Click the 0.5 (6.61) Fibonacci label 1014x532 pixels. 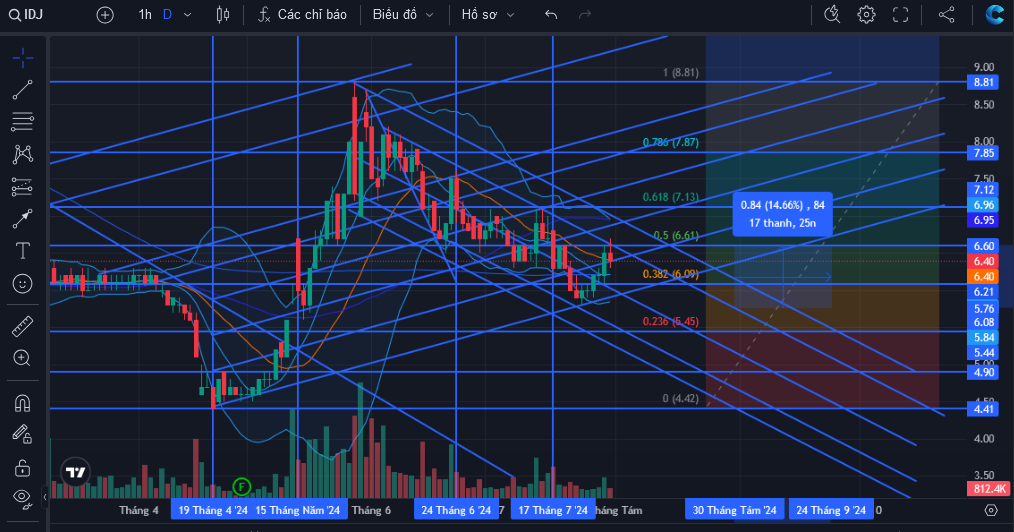[676, 235]
